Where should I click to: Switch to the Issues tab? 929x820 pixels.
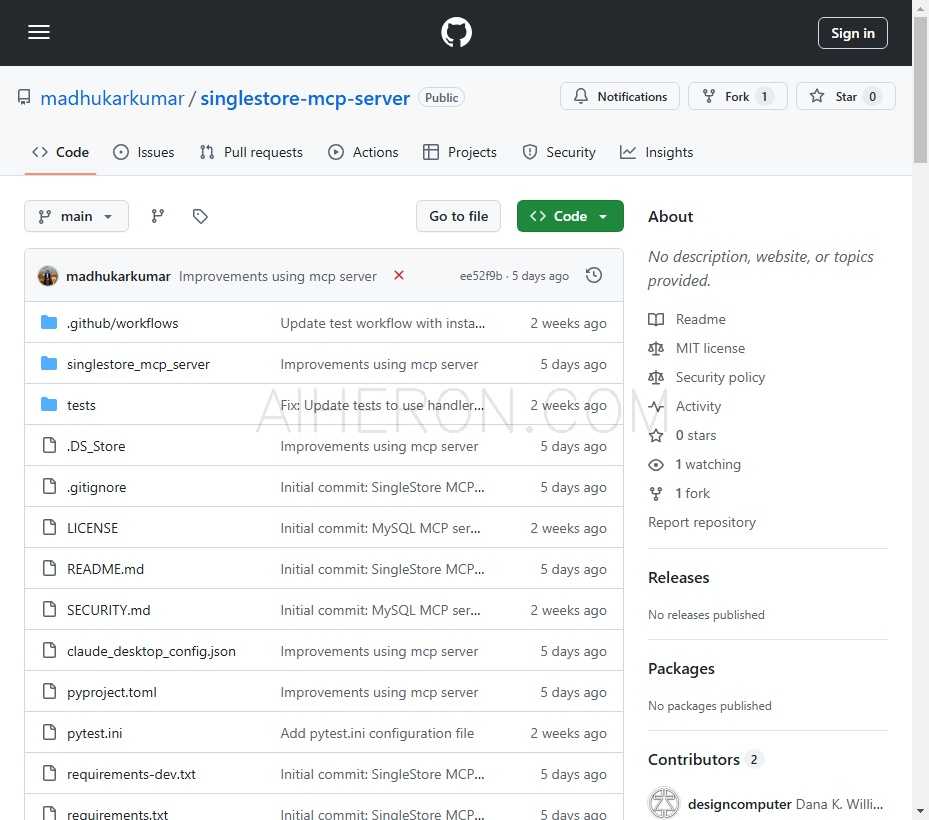[144, 152]
